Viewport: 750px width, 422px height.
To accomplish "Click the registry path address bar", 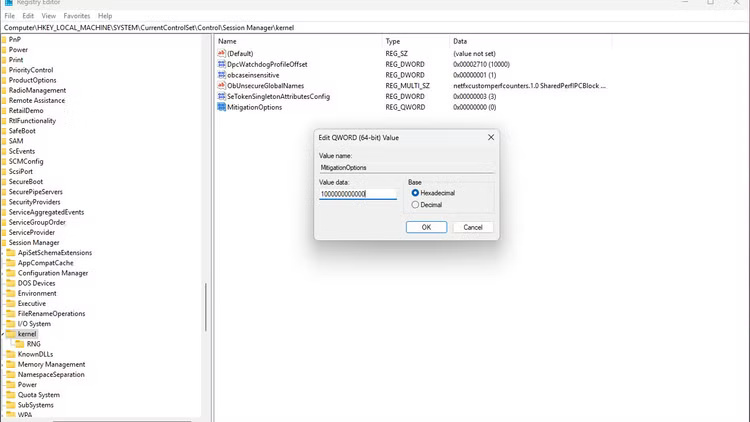I will [375, 28].
